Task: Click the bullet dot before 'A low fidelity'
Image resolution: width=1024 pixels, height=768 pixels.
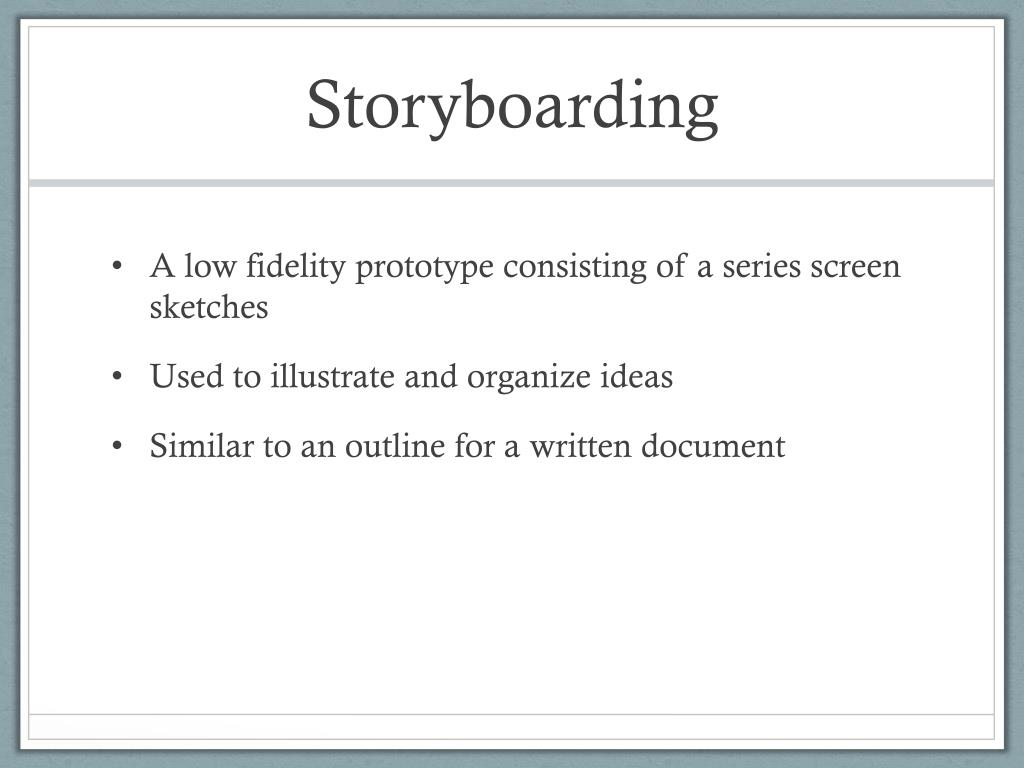Action: (117, 266)
